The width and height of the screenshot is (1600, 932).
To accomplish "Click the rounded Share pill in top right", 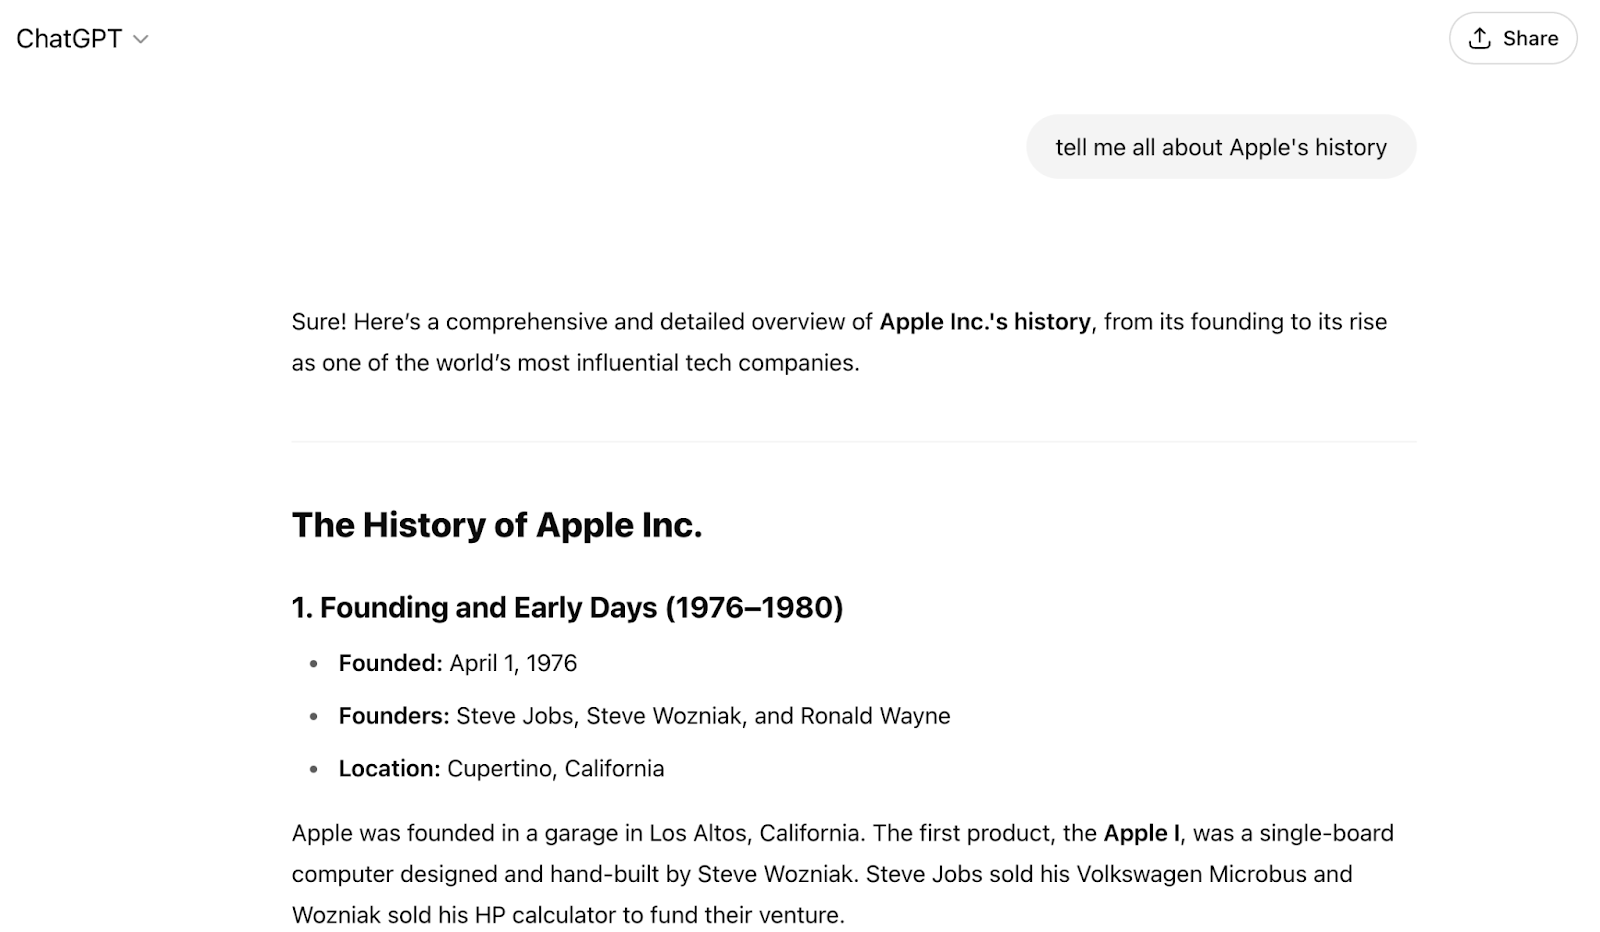I will click(x=1513, y=38).
